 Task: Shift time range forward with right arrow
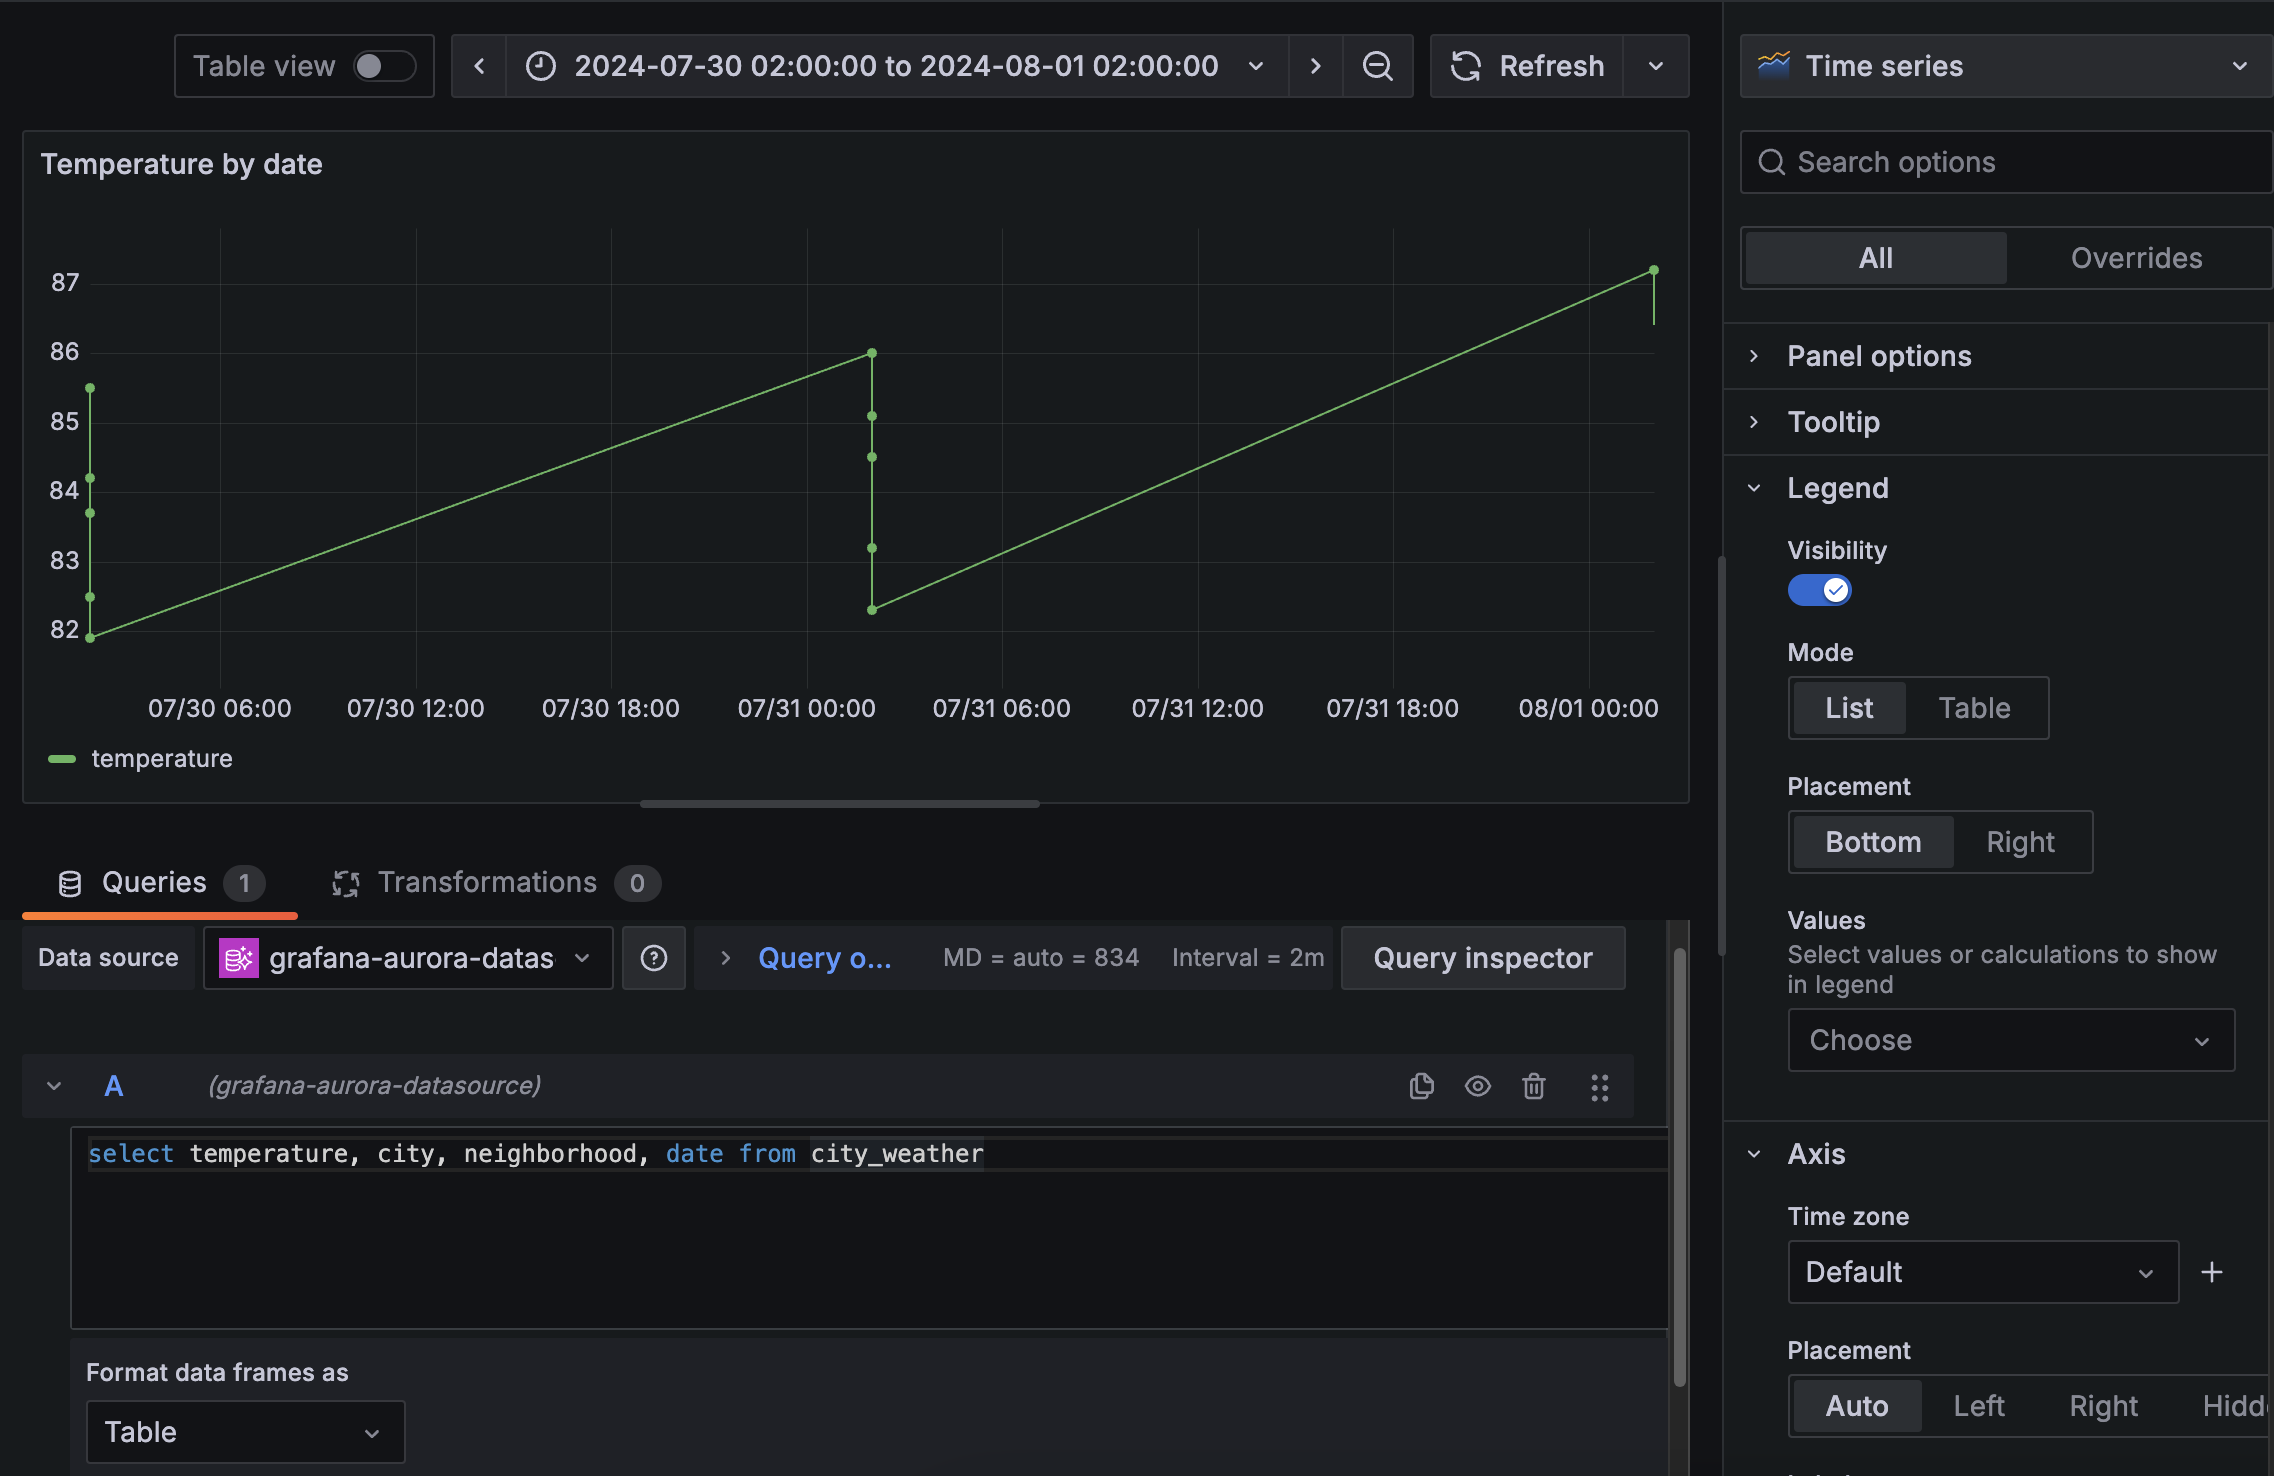[x=1314, y=66]
